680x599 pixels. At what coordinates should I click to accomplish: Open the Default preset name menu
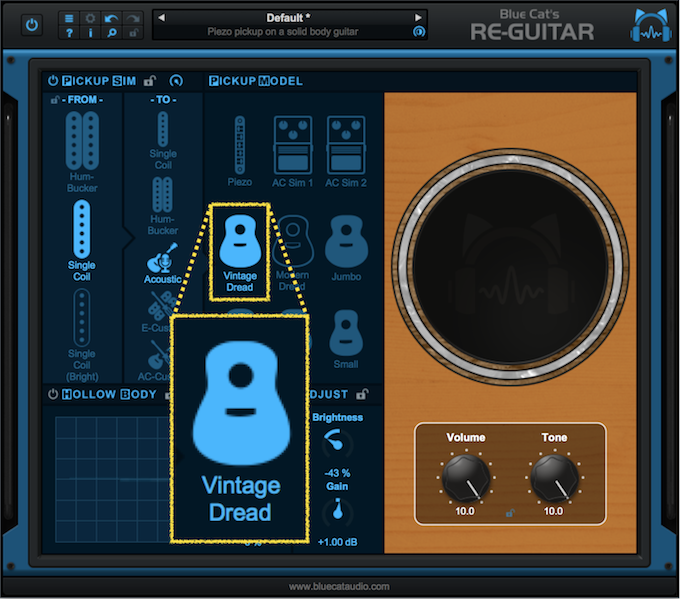pyautogui.click(x=288, y=18)
